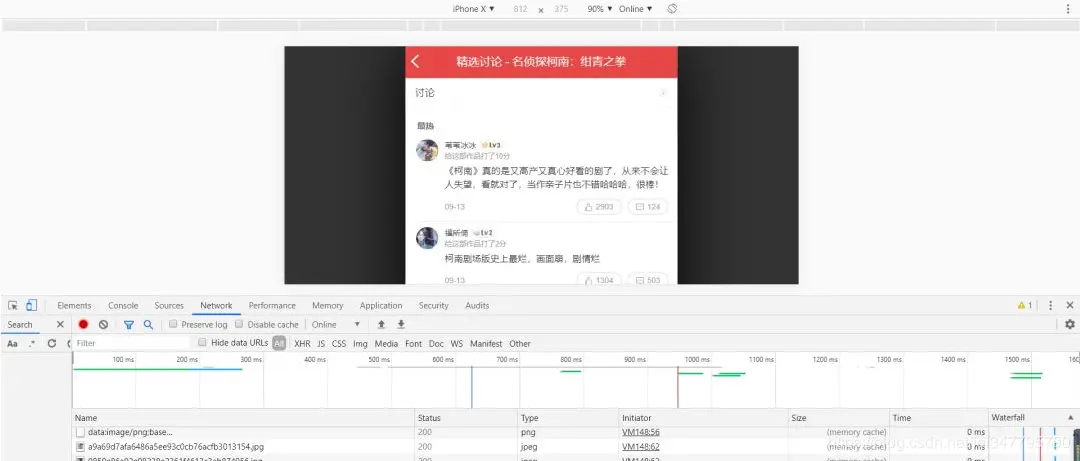Import HAR file upload arrow
The image size is (1080, 461).
click(x=381, y=325)
